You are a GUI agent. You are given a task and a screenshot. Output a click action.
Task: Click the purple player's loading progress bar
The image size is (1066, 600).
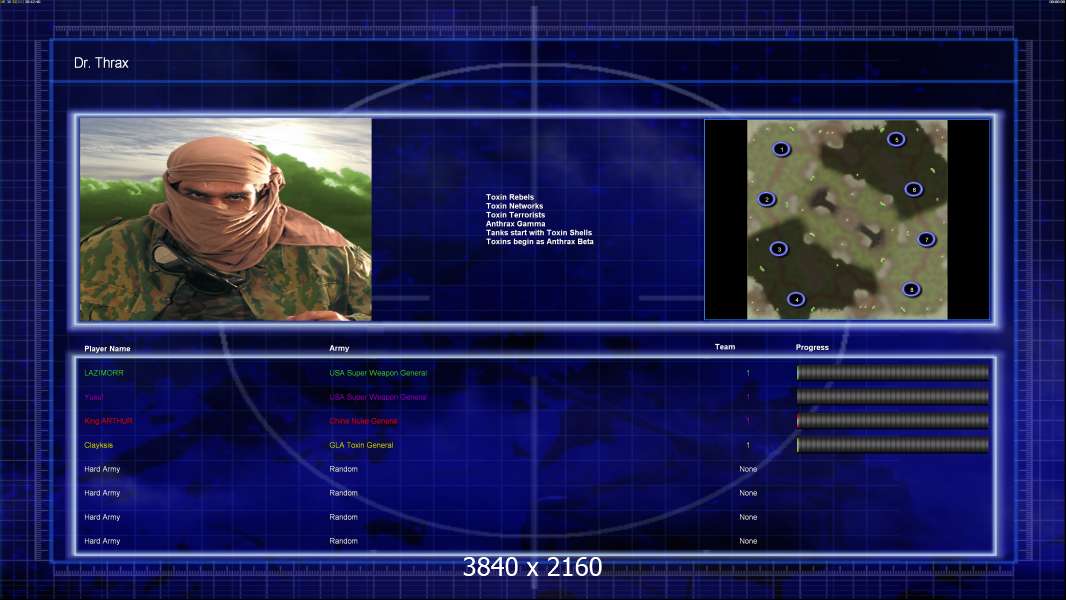(893, 397)
